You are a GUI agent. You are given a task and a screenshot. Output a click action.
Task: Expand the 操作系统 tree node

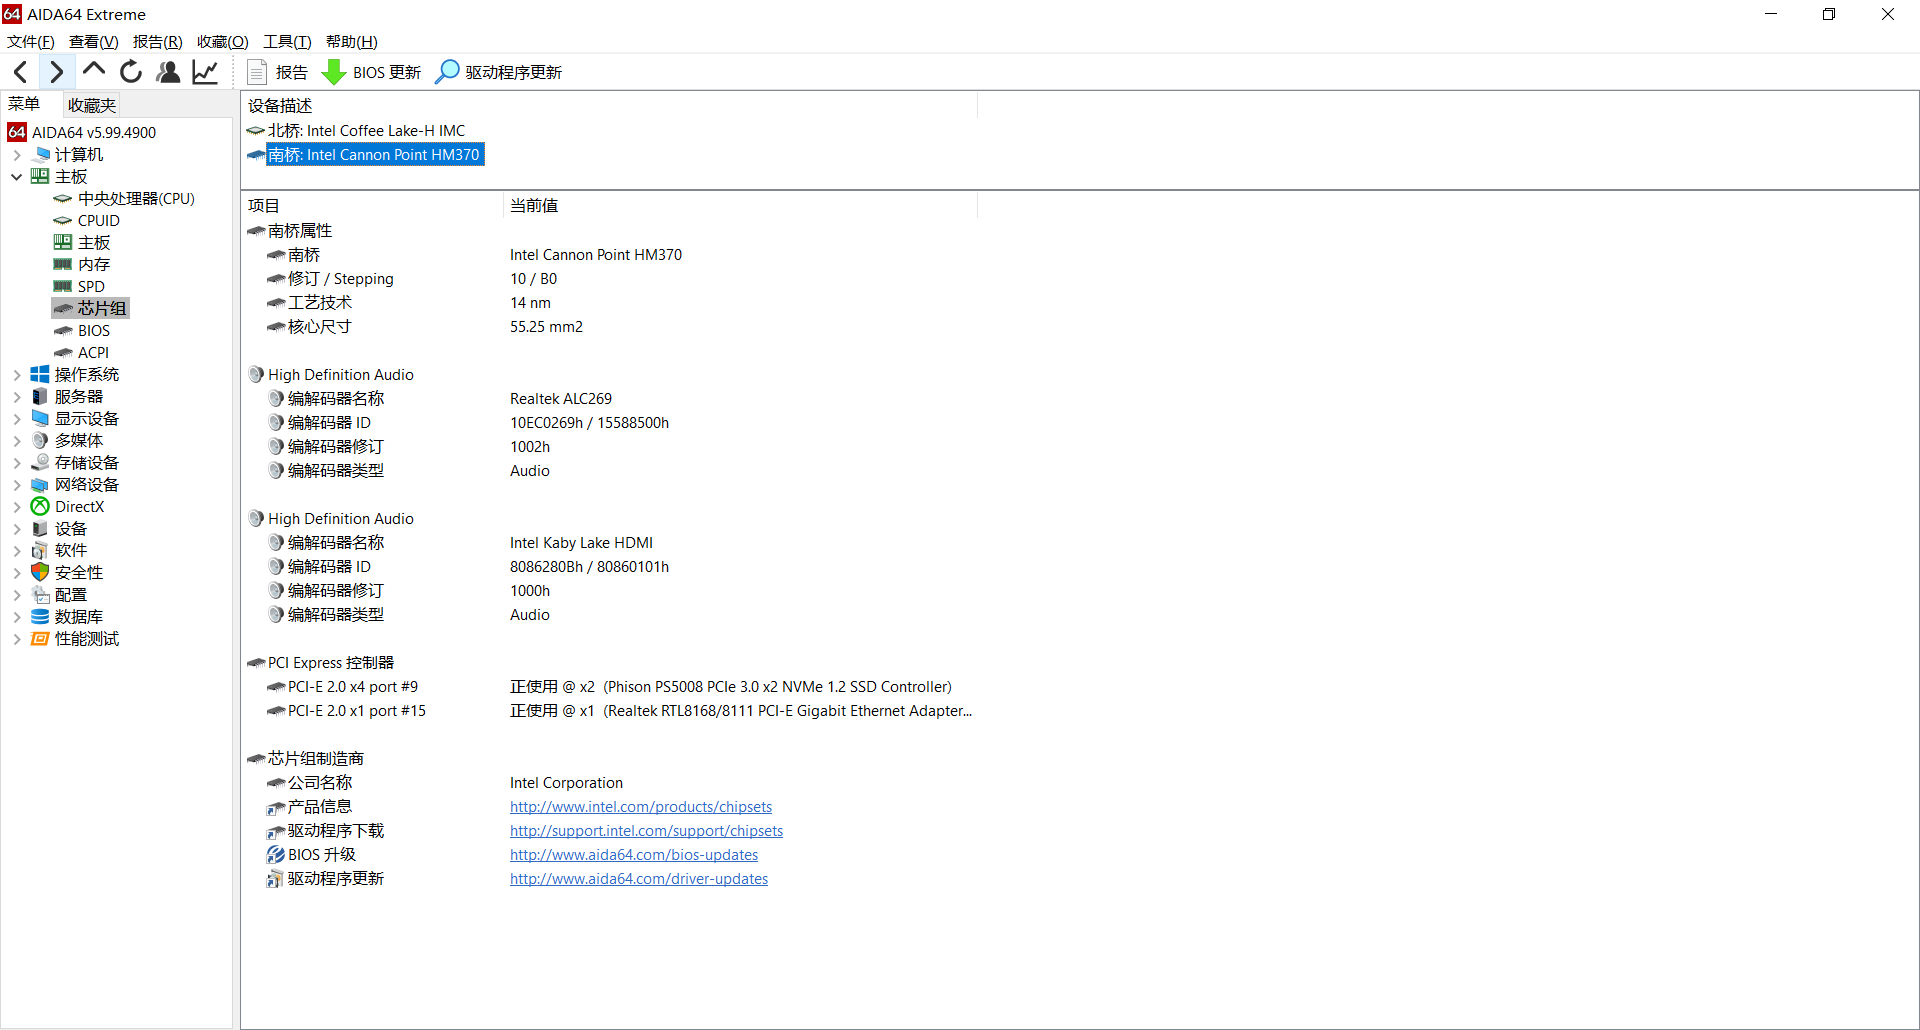tap(17, 375)
